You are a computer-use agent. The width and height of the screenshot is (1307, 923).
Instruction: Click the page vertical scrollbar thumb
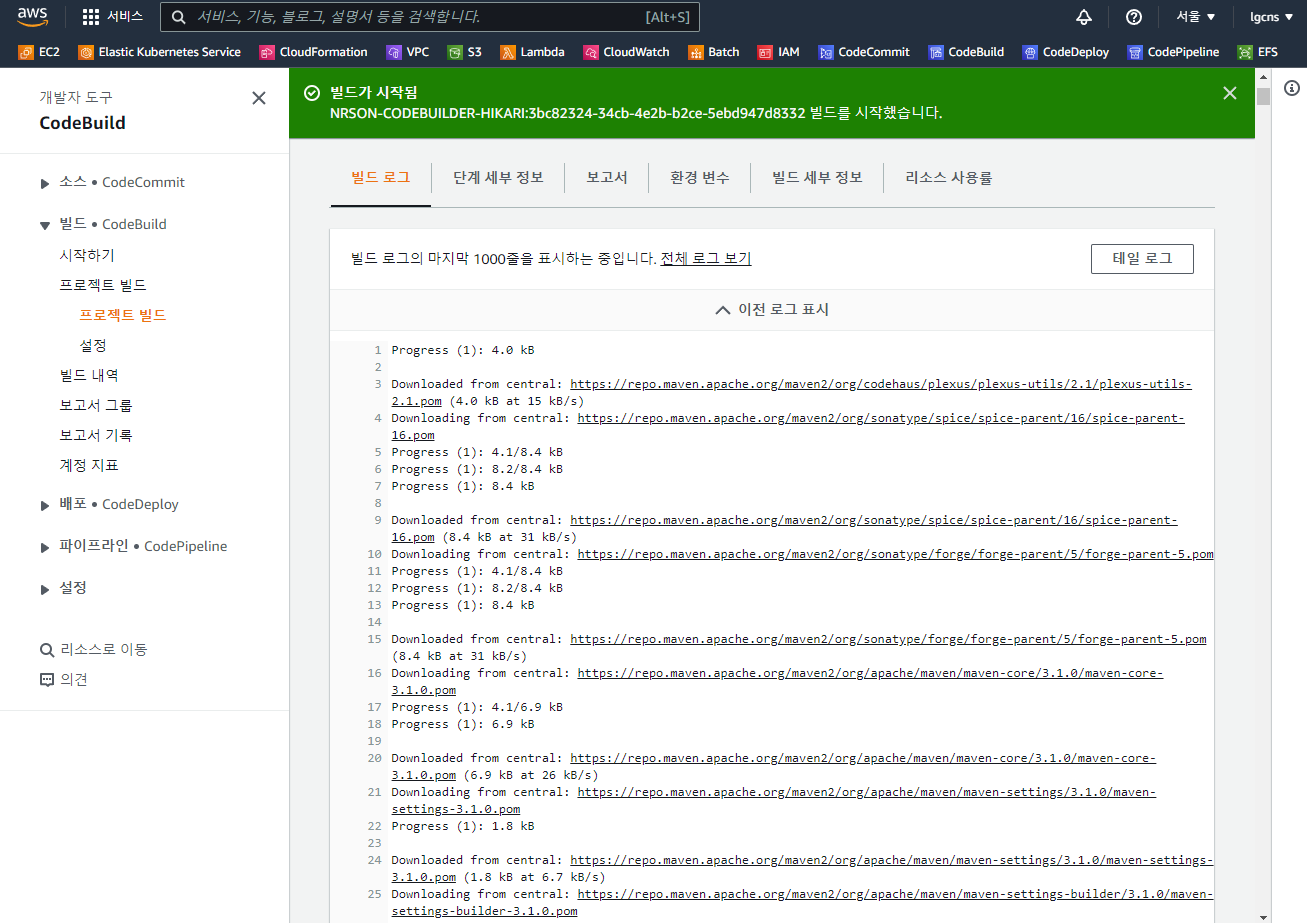(1263, 96)
